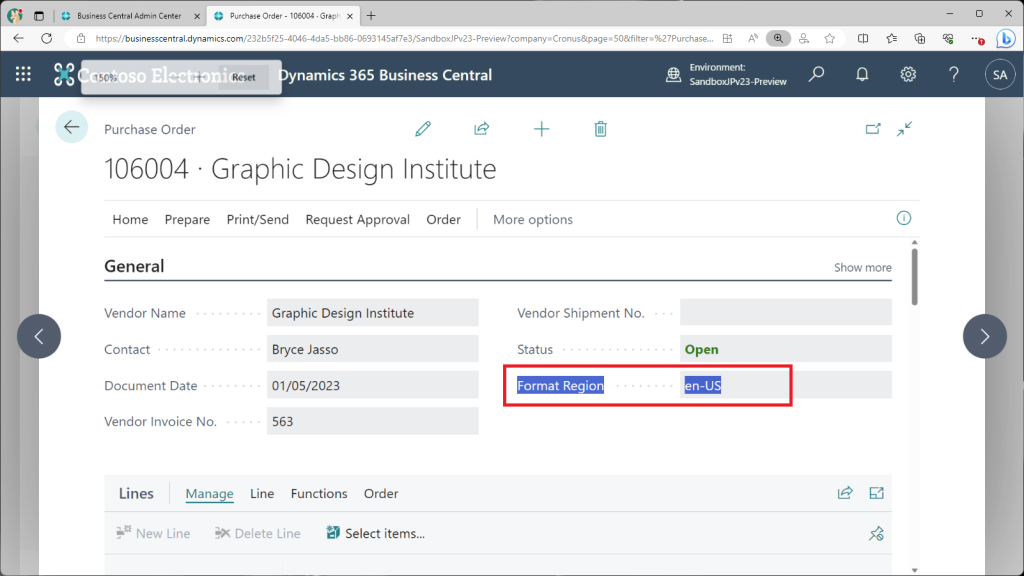Click Show more in the General section
1024x576 pixels.
[x=863, y=267]
